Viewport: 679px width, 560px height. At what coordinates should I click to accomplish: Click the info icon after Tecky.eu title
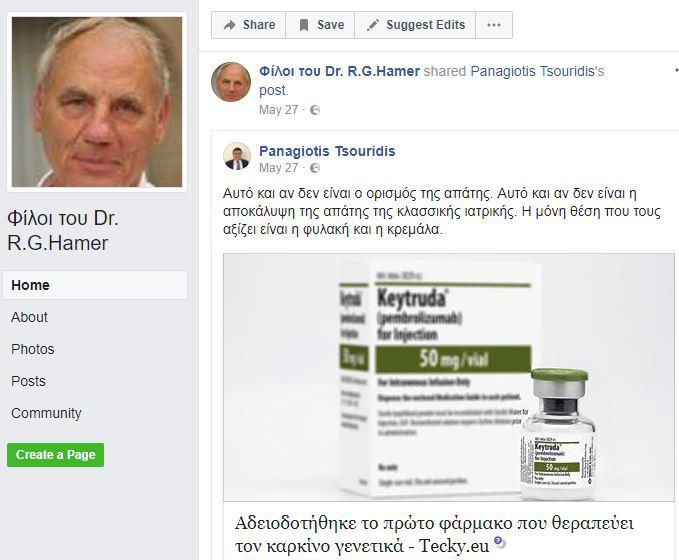499,541
